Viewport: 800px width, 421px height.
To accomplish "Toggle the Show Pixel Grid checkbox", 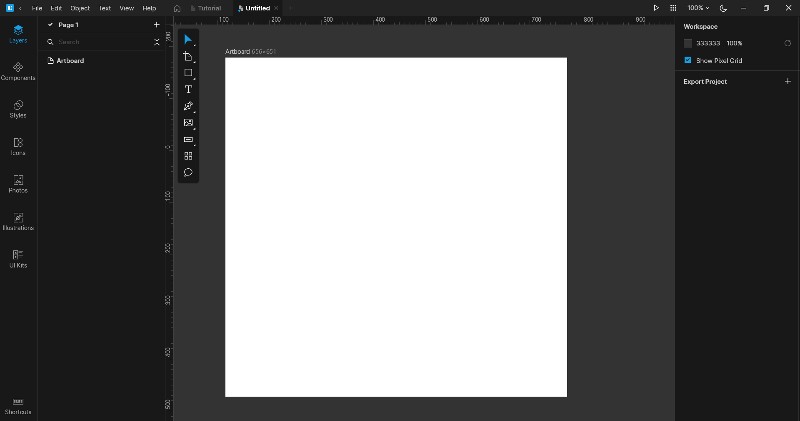I will tap(688, 60).
